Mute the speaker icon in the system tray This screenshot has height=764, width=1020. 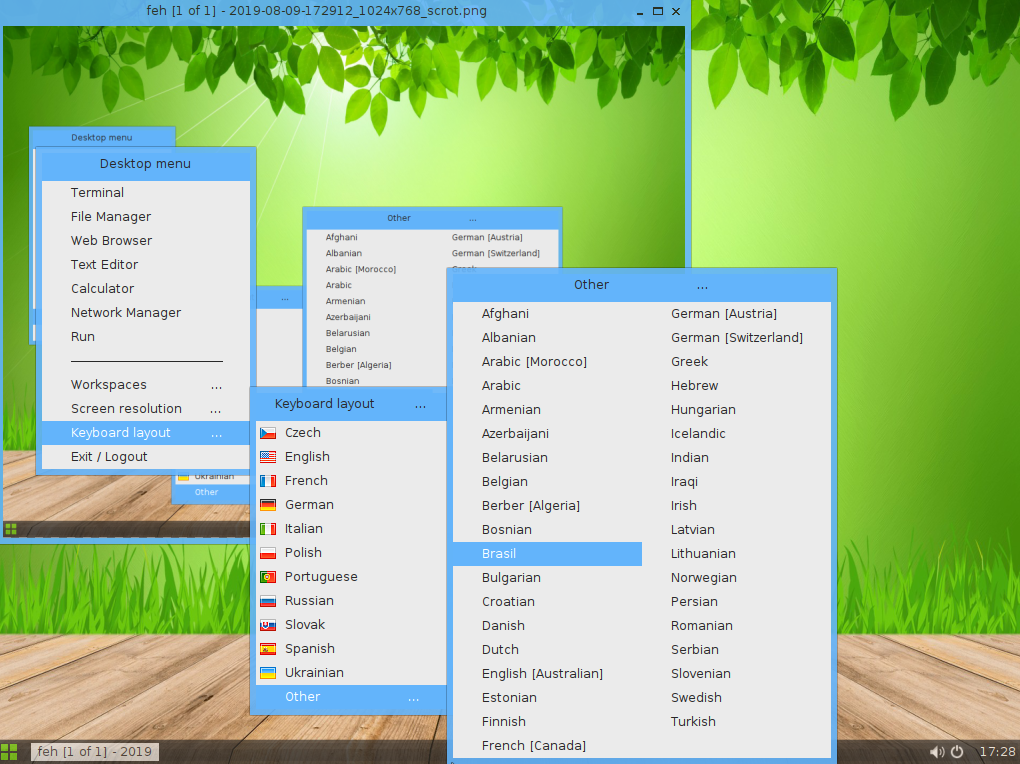(937, 751)
